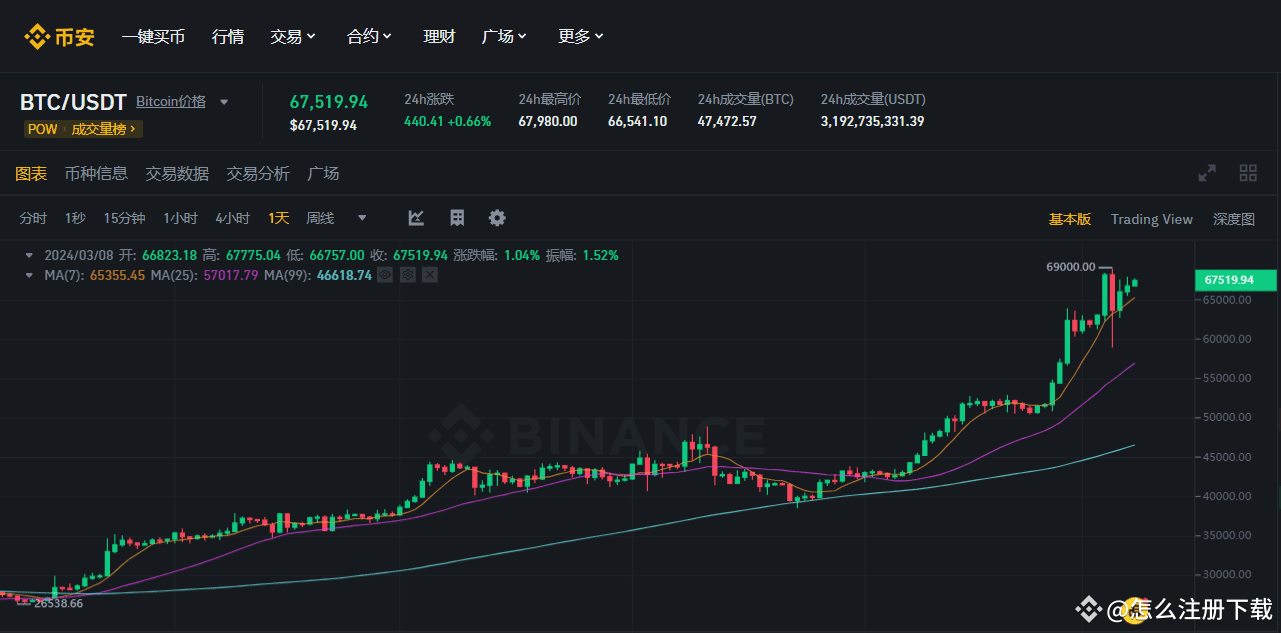
Task: Hide MA lines with the eye toggle
Action: pos(384,274)
